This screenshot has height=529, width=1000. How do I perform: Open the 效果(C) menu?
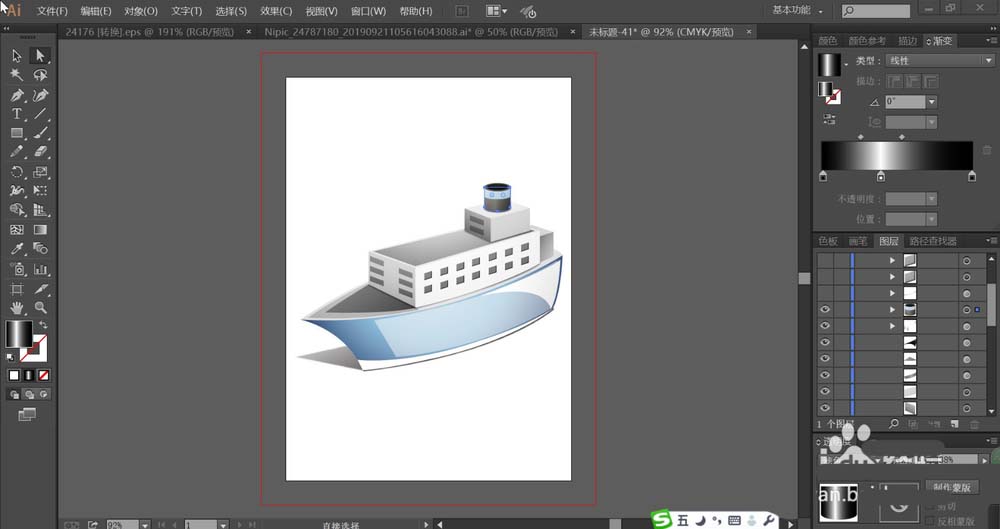tap(276, 11)
